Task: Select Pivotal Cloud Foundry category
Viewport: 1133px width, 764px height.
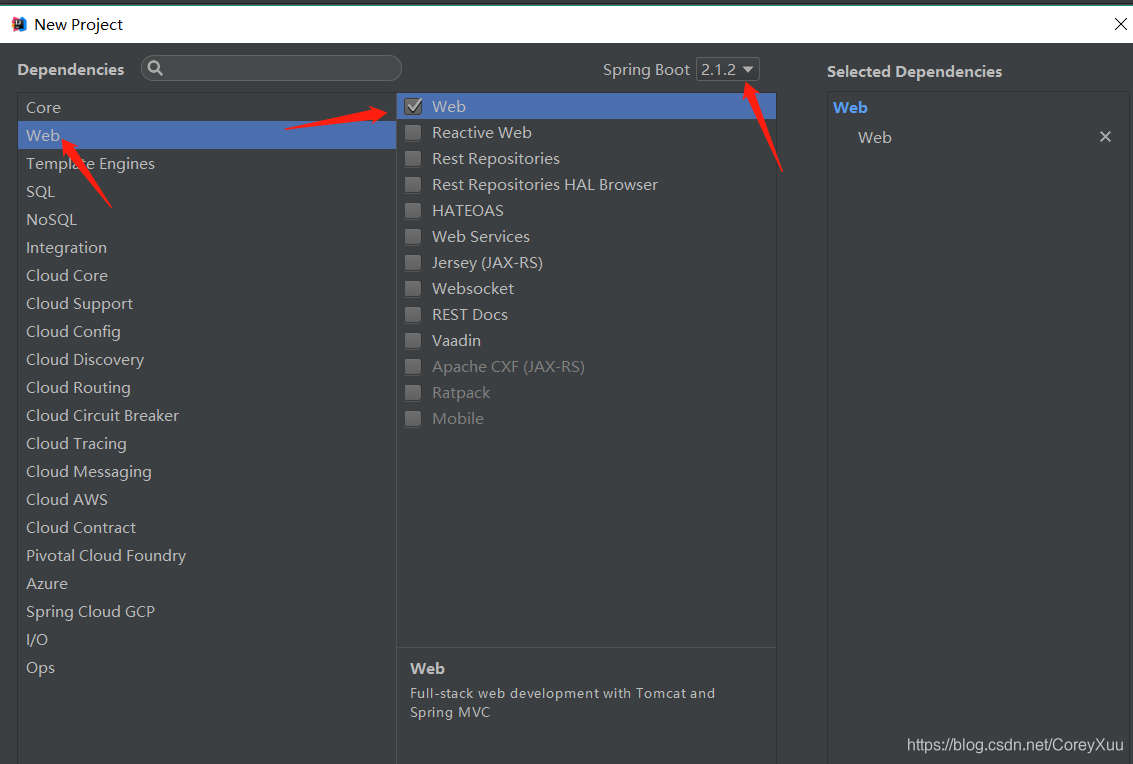Action: click(207, 555)
